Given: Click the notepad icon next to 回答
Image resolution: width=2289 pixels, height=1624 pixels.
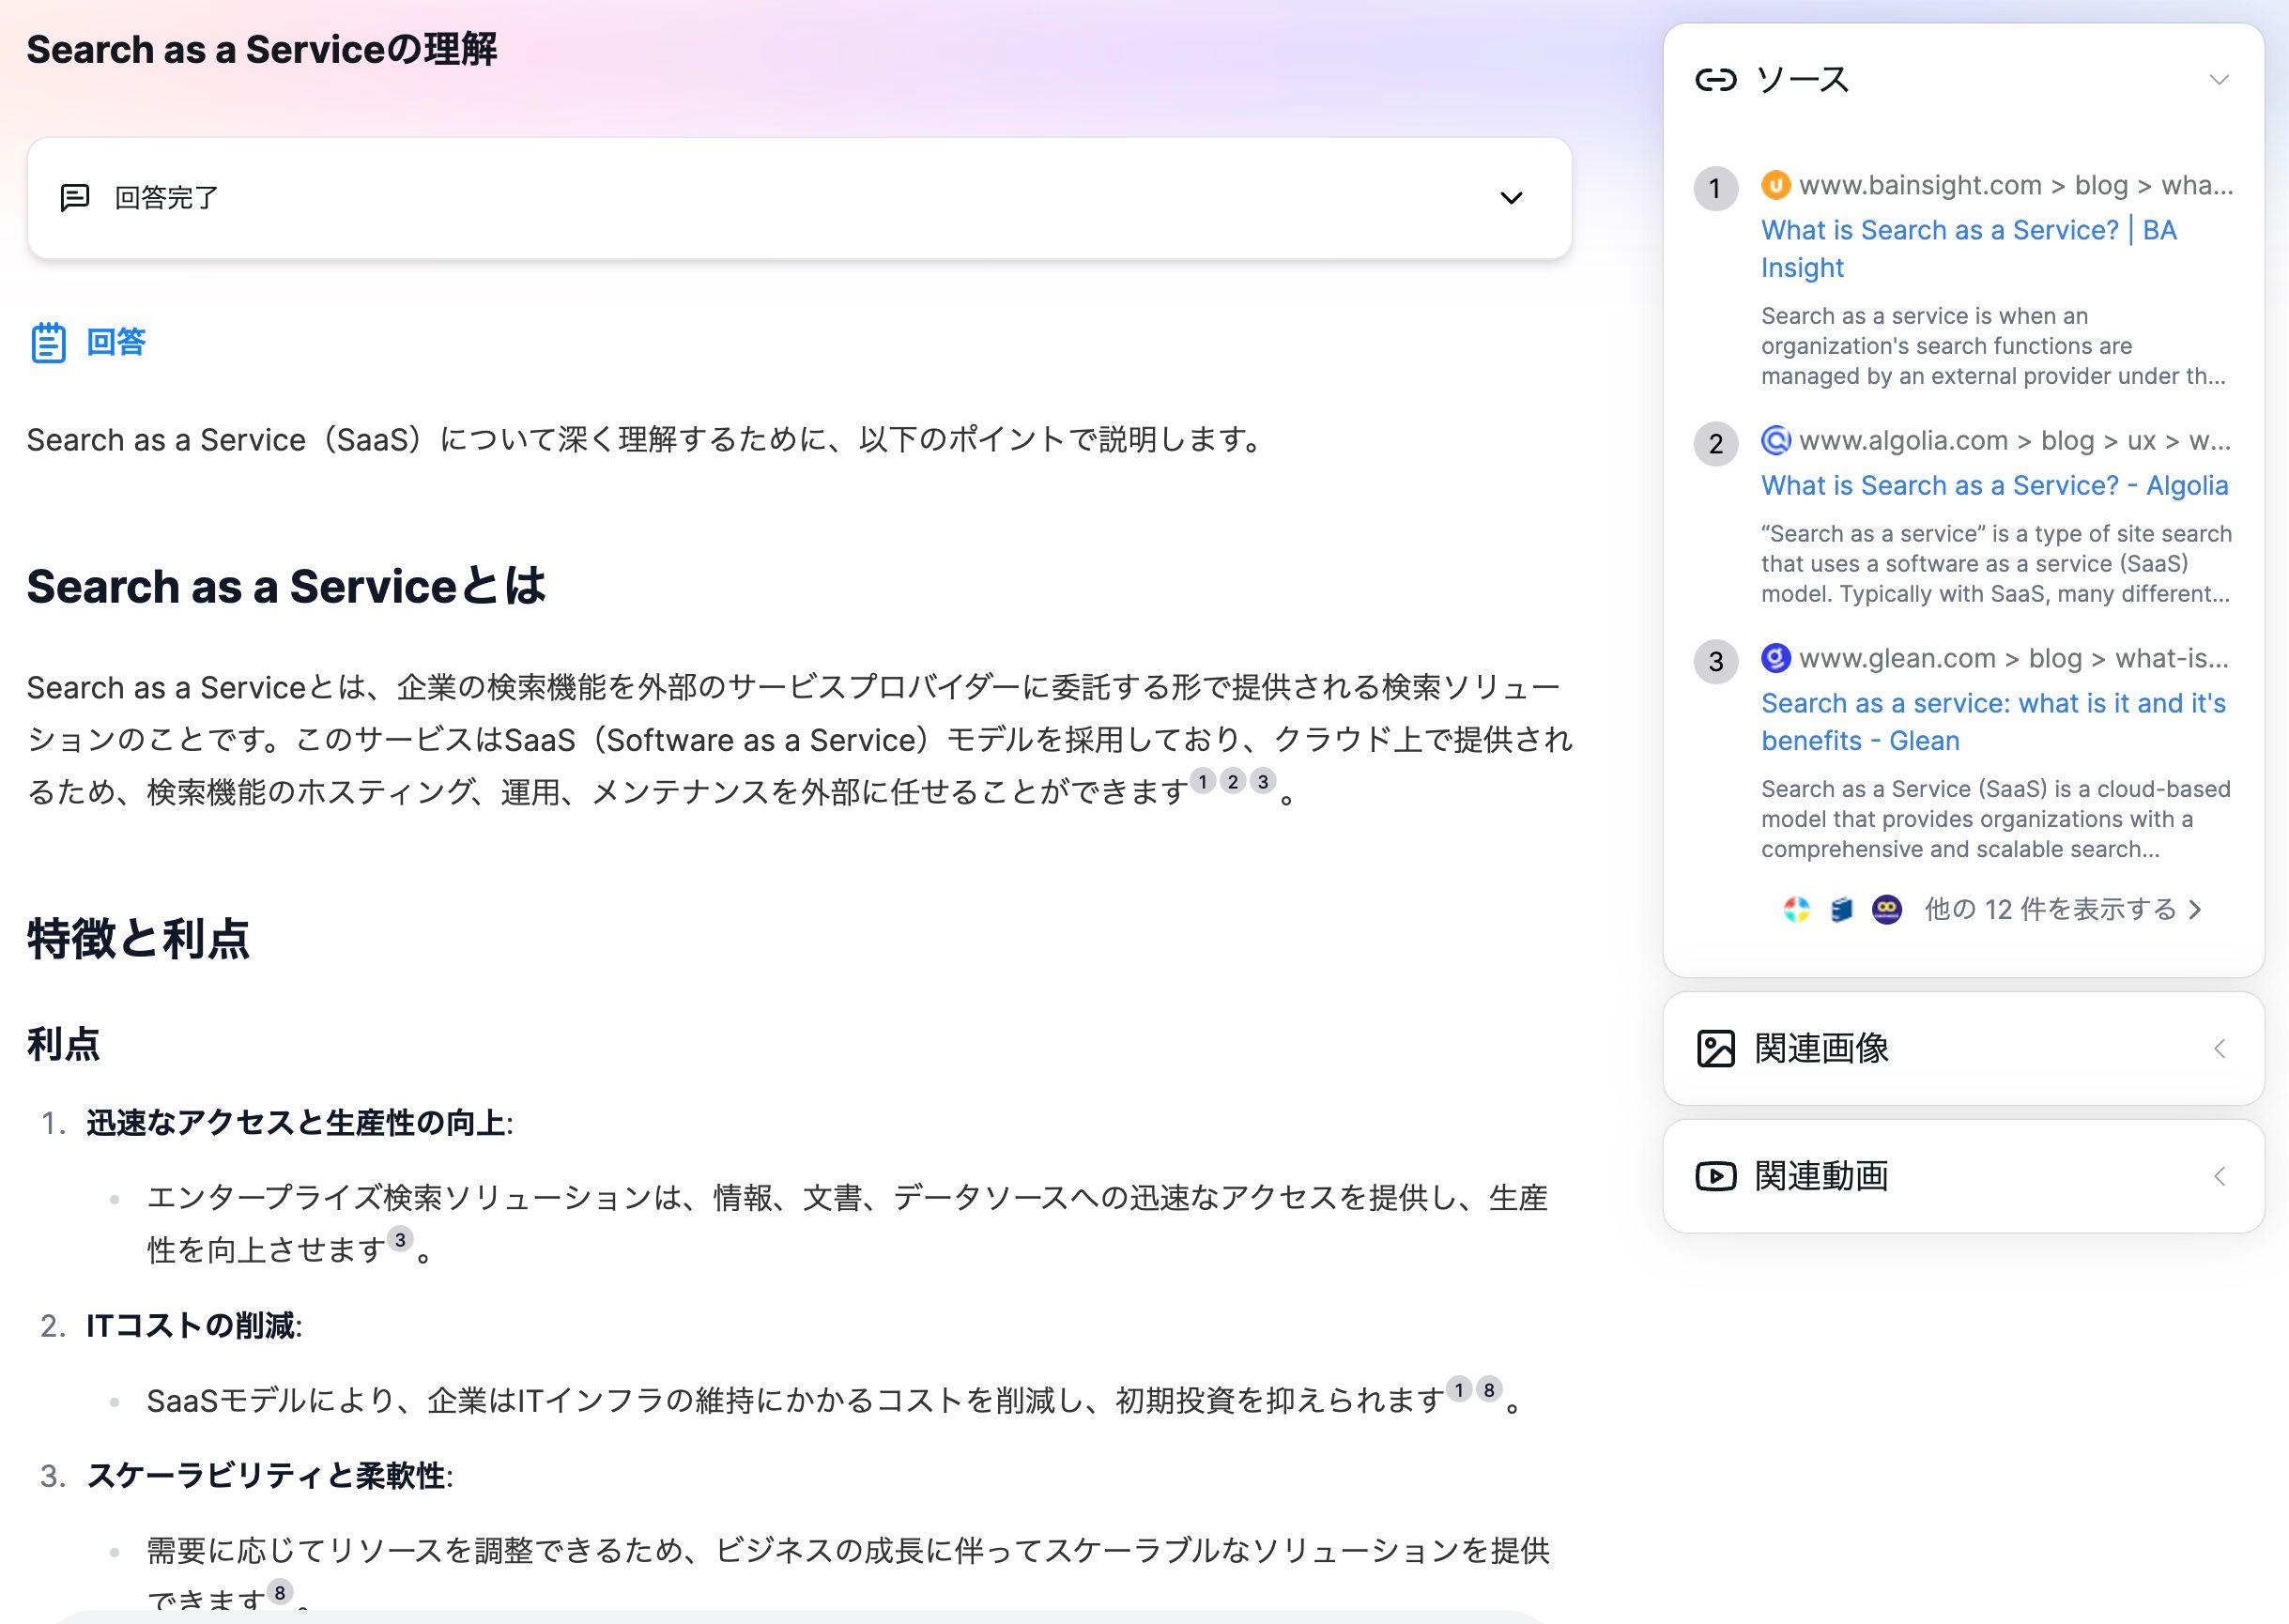Looking at the screenshot, I should (x=48, y=343).
